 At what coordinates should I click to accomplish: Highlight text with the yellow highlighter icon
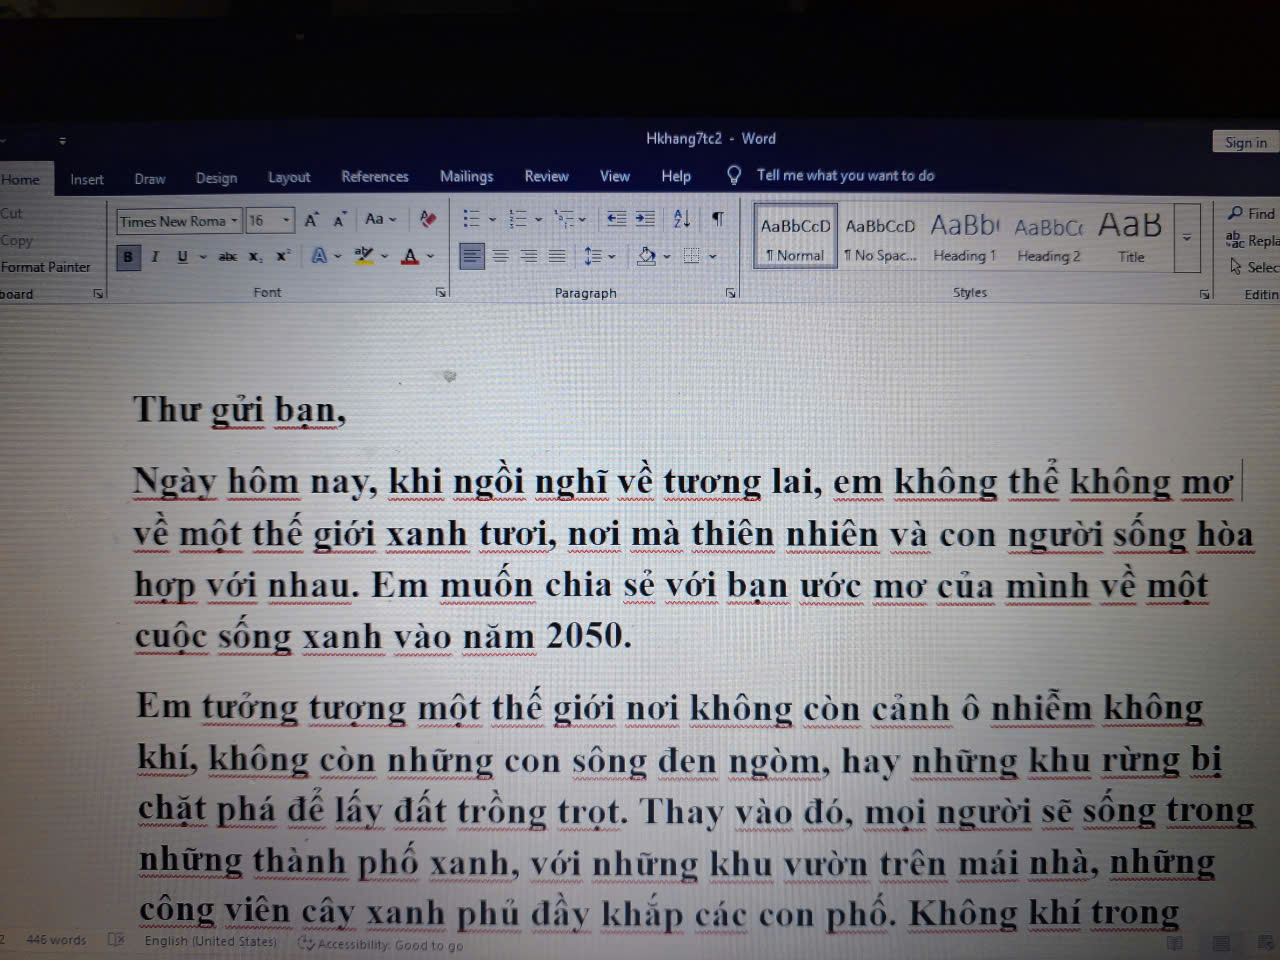click(x=364, y=256)
